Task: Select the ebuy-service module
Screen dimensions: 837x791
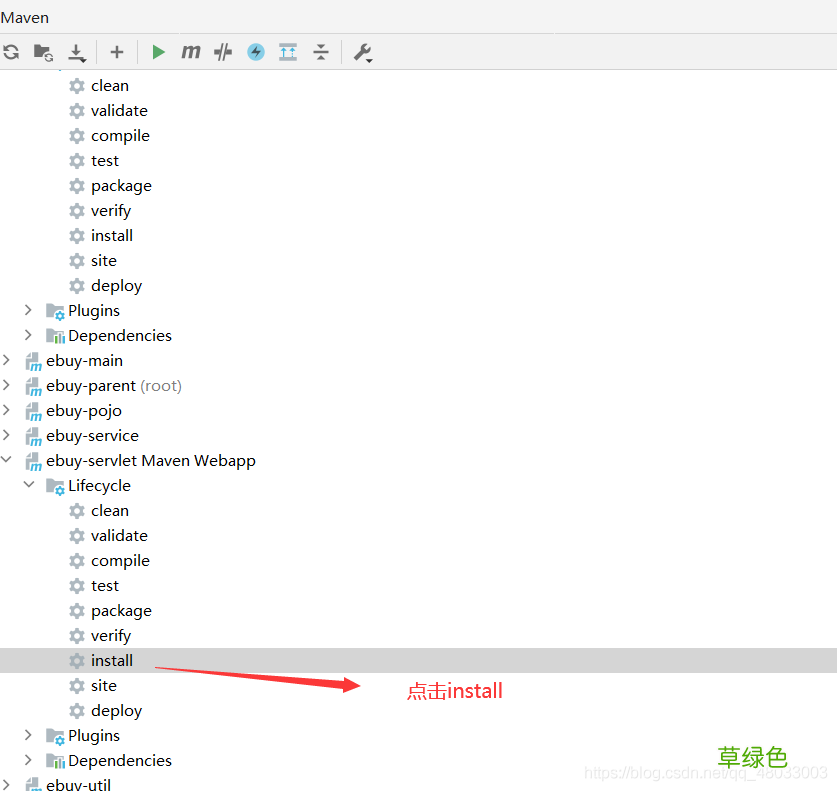Action: point(92,436)
